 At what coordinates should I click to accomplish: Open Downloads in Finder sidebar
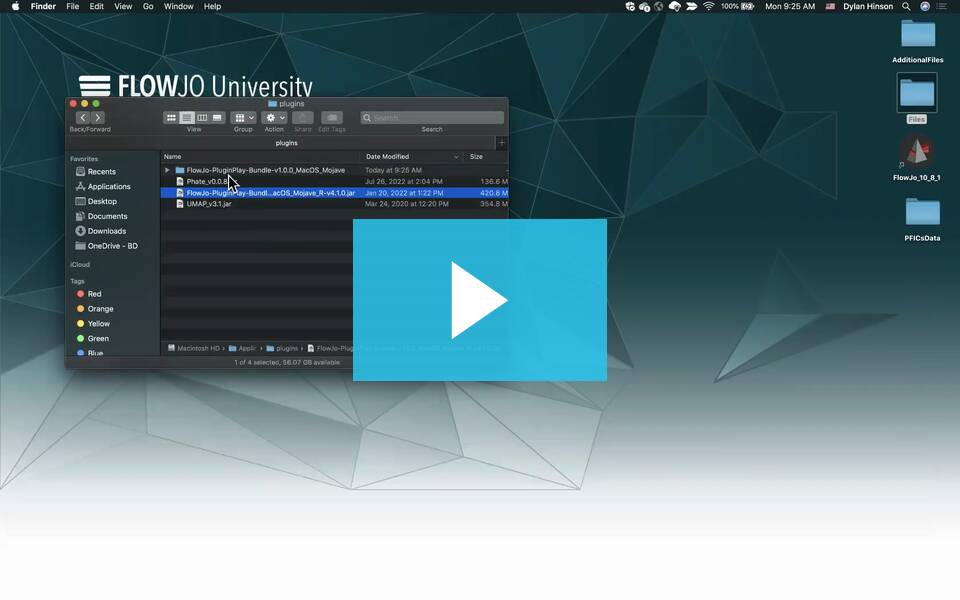tap(101, 231)
